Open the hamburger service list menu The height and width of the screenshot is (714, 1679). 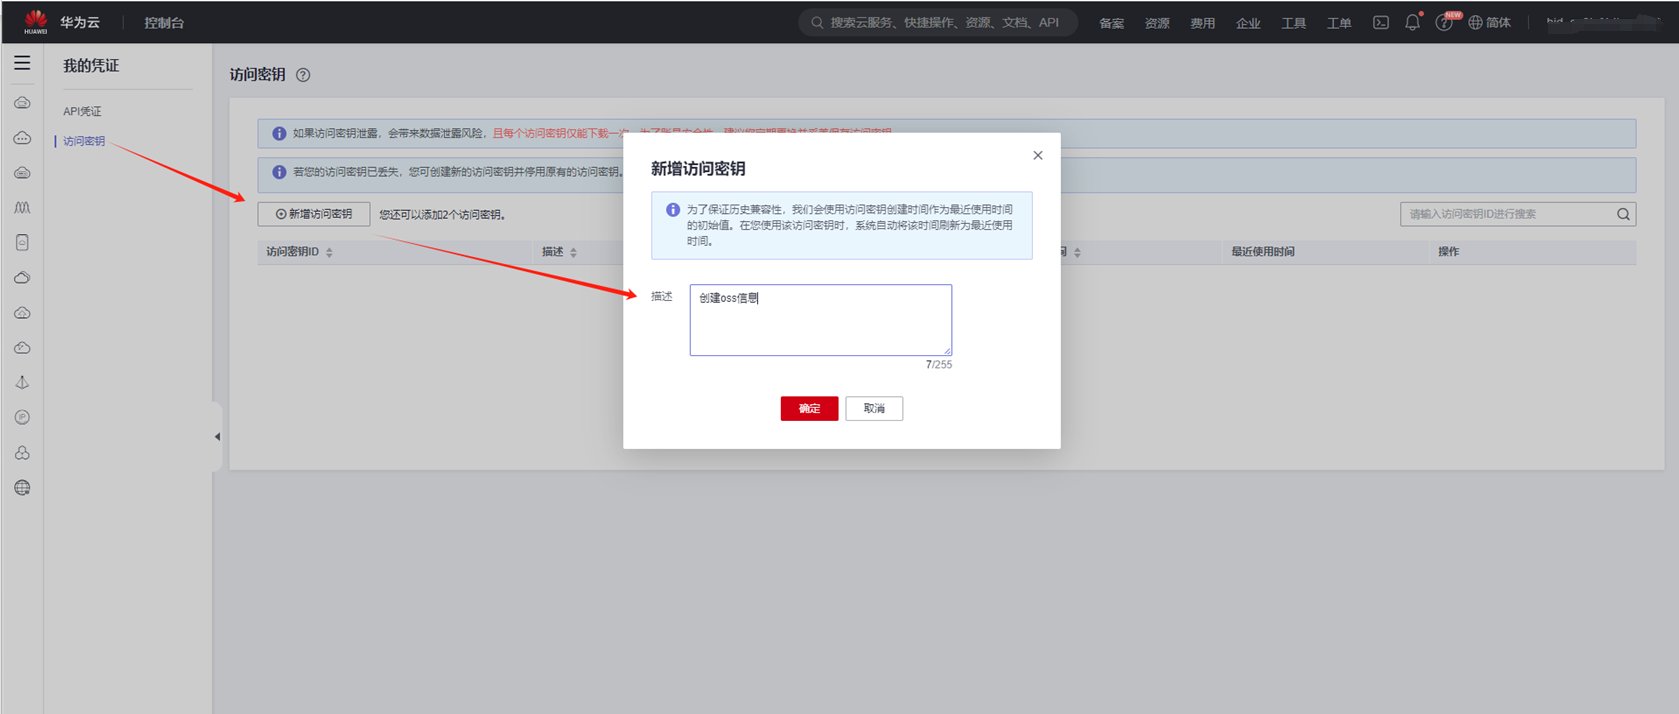[x=22, y=64]
